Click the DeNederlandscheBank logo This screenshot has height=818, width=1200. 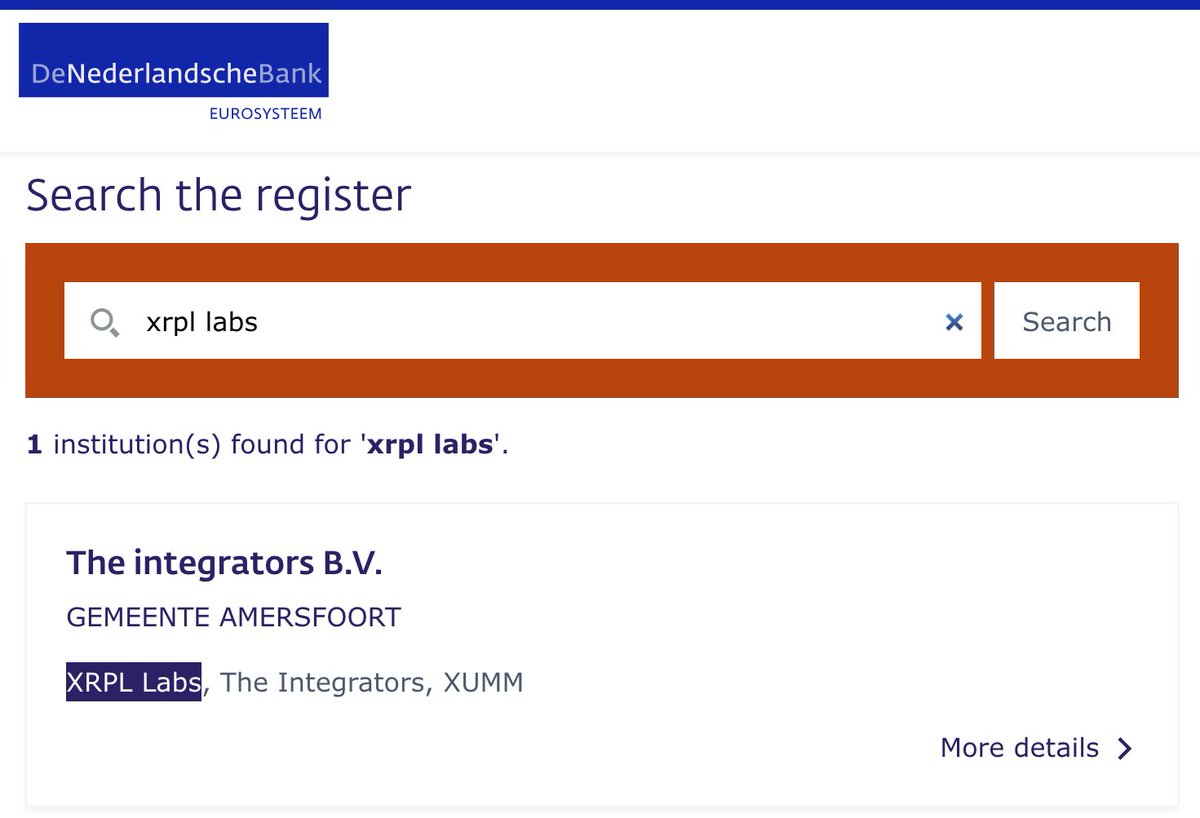pyautogui.click(x=174, y=73)
